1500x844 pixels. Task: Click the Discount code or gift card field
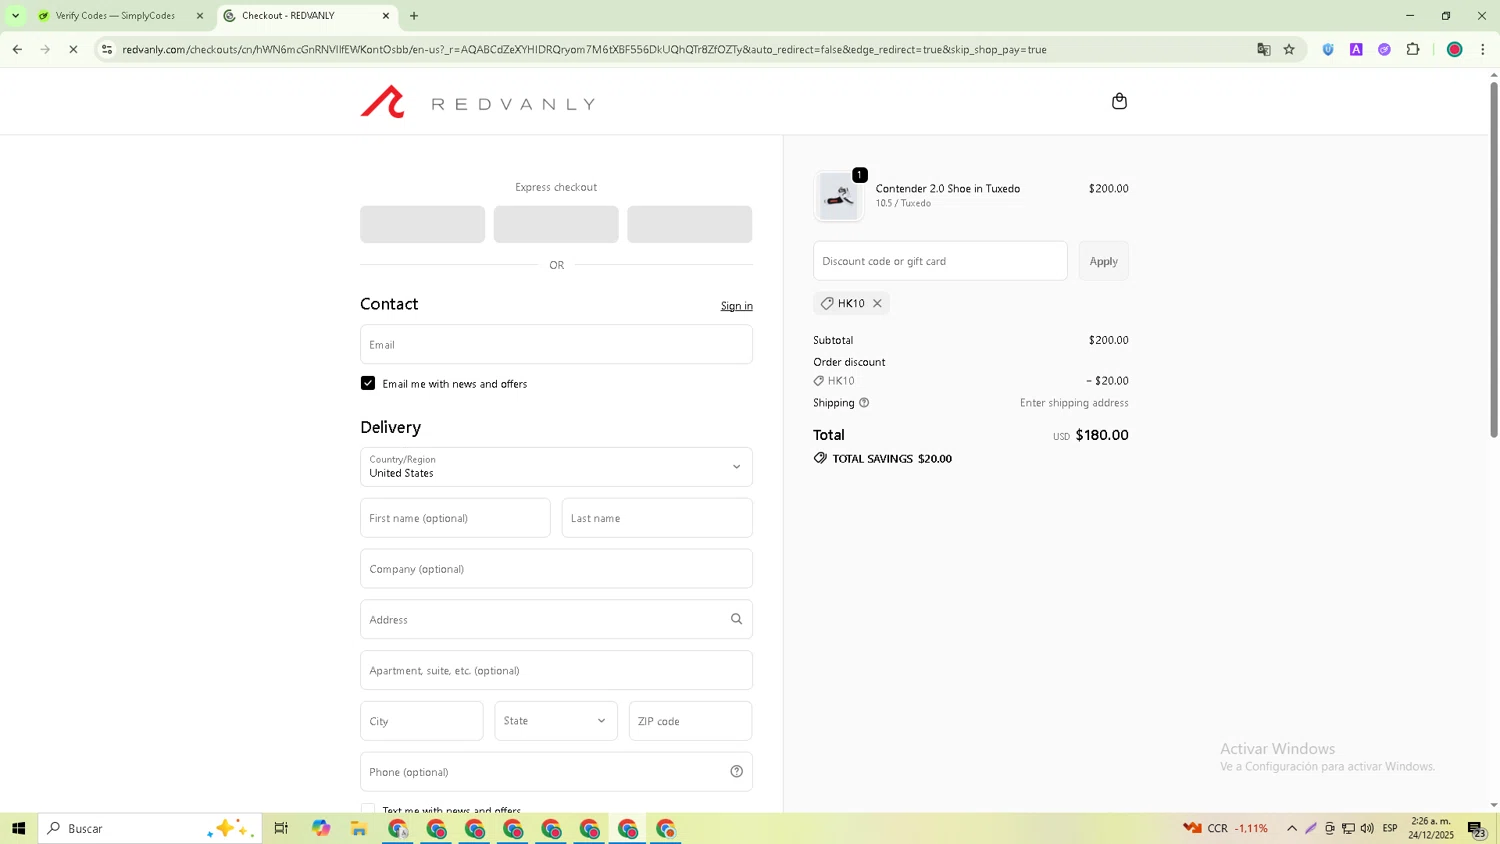(x=940, y=261)
